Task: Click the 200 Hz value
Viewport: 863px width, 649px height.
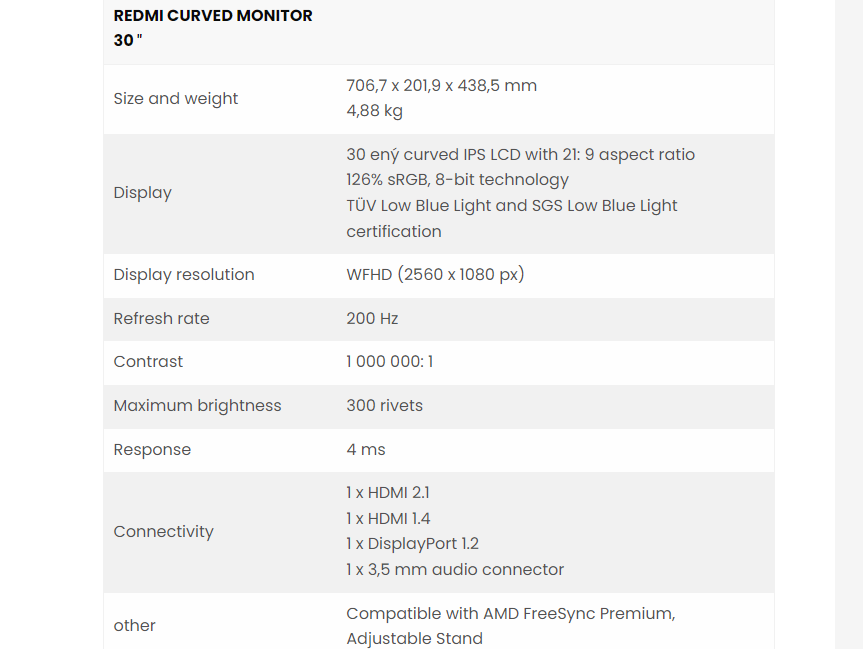Action: [372, 318]
